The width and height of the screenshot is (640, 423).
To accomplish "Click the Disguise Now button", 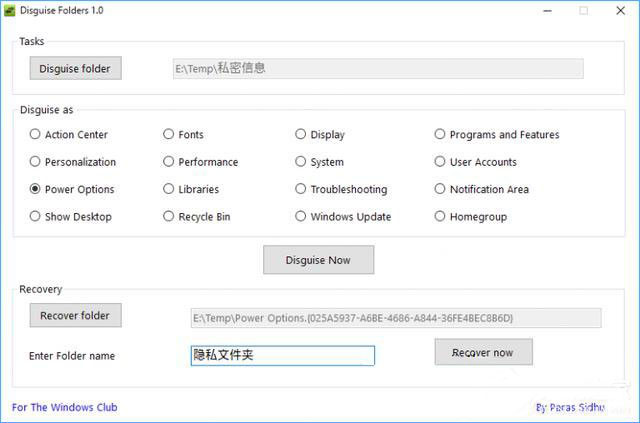I will click(318, 260).
